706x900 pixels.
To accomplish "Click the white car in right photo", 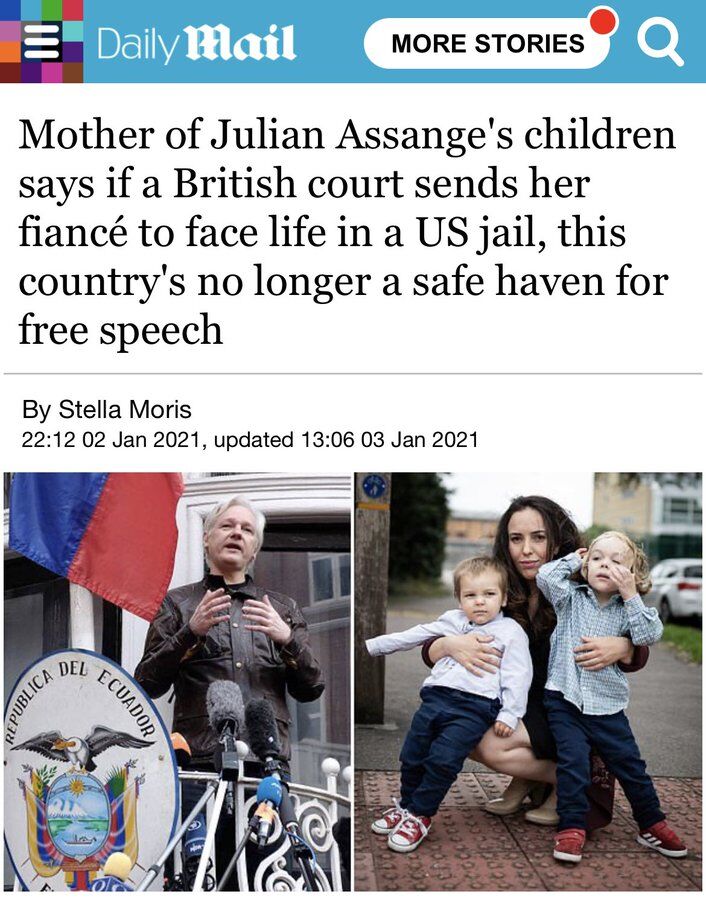I will (675, 590).
